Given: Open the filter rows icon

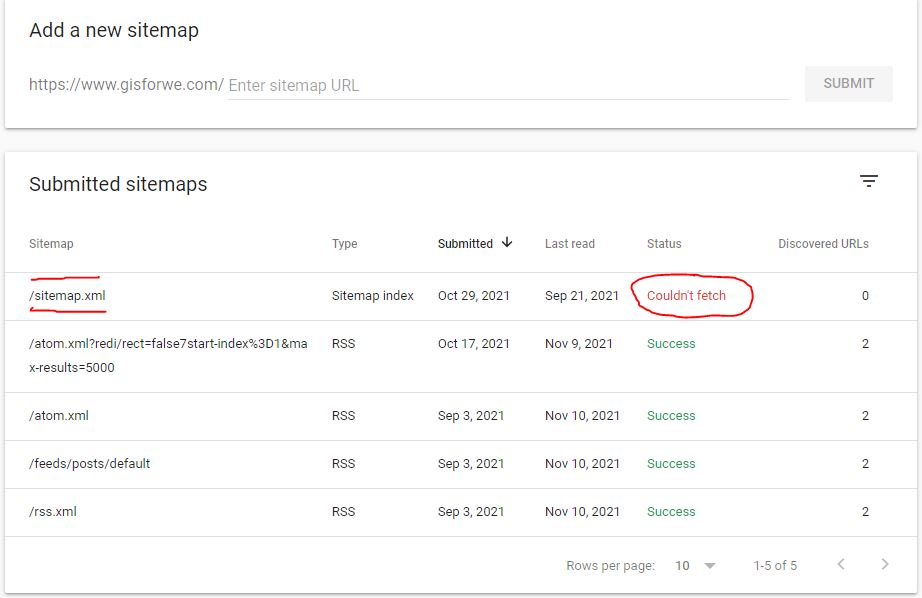Looking at the screenshot, I should click(x=868, y=181).
